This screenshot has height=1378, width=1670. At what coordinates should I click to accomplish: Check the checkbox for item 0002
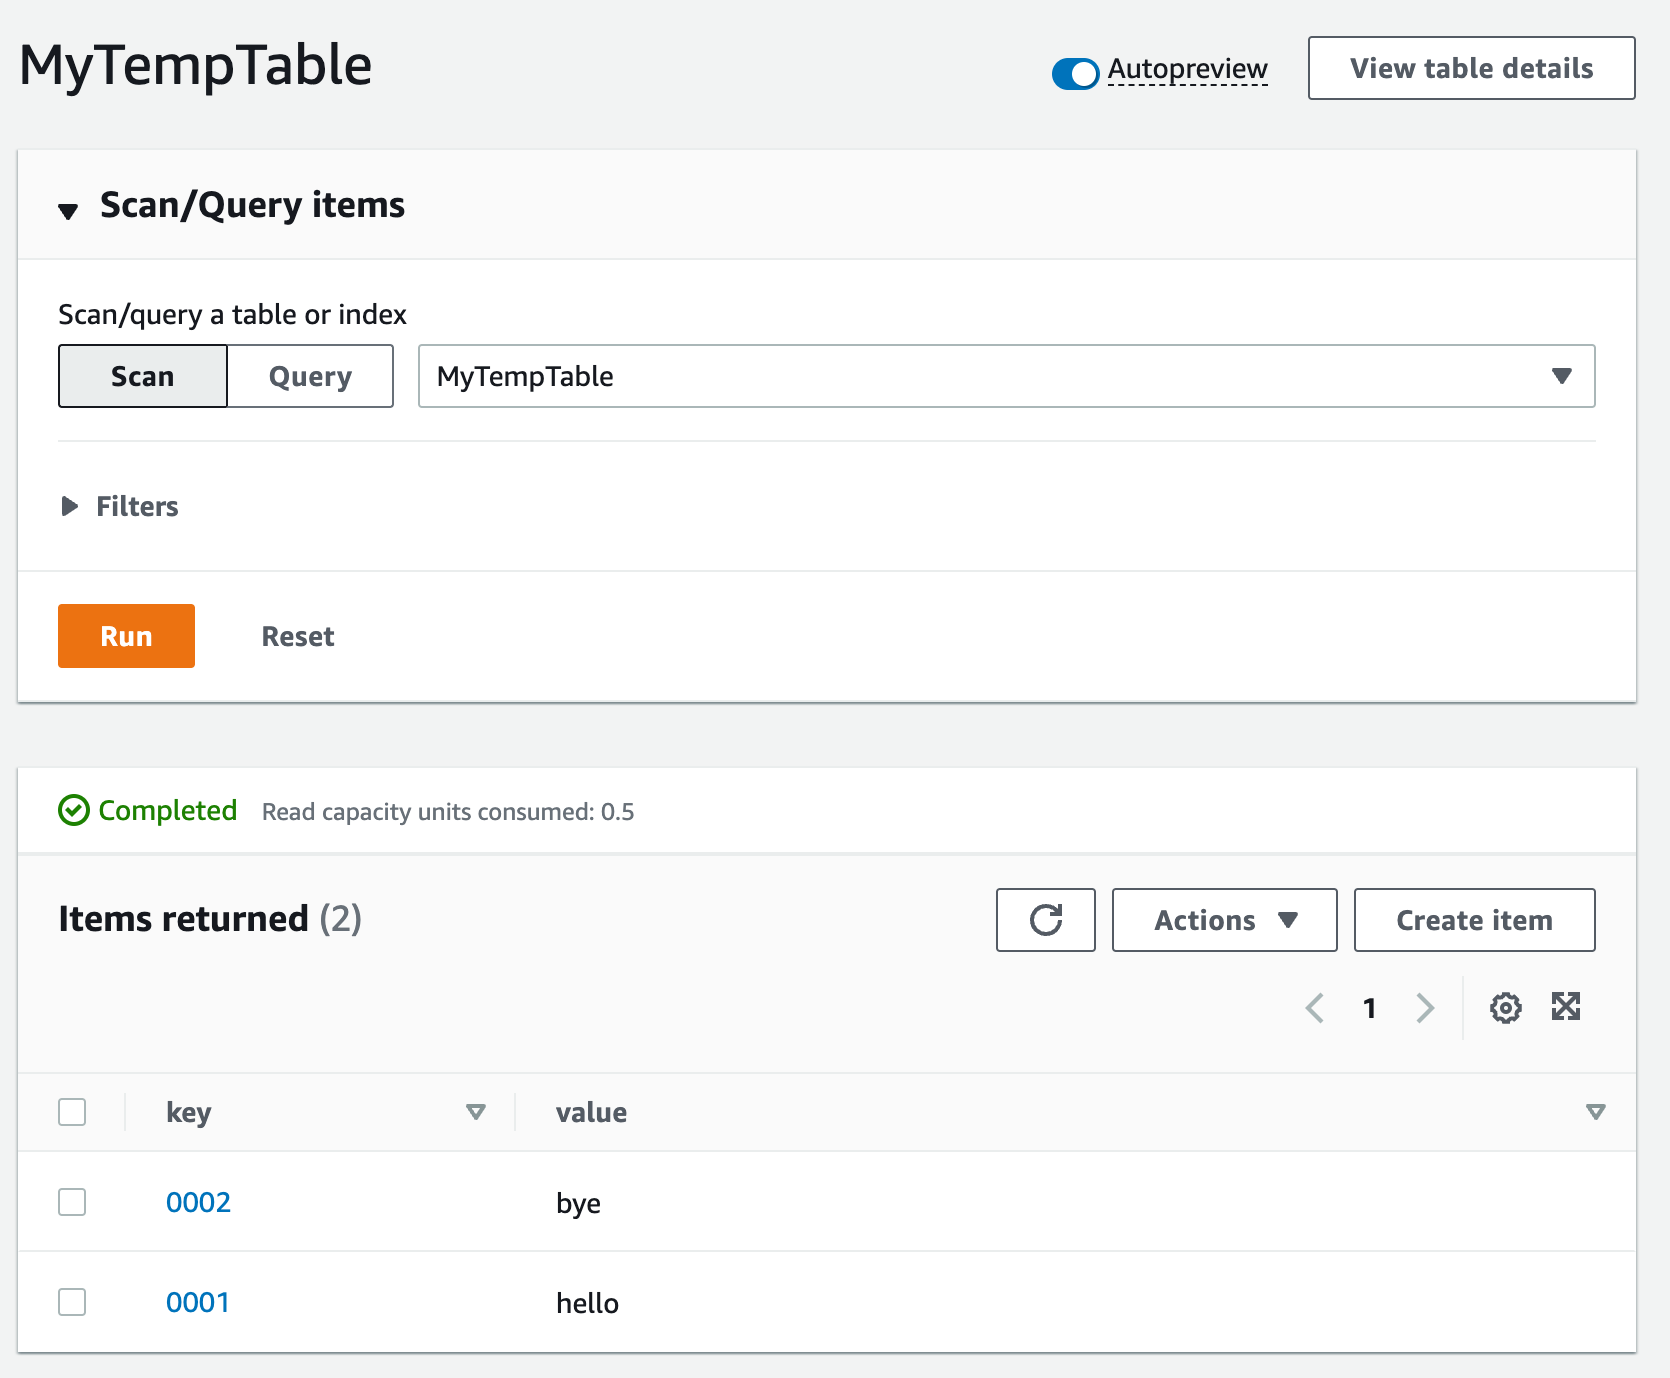pyautogui.click(x=72, y=1202)
